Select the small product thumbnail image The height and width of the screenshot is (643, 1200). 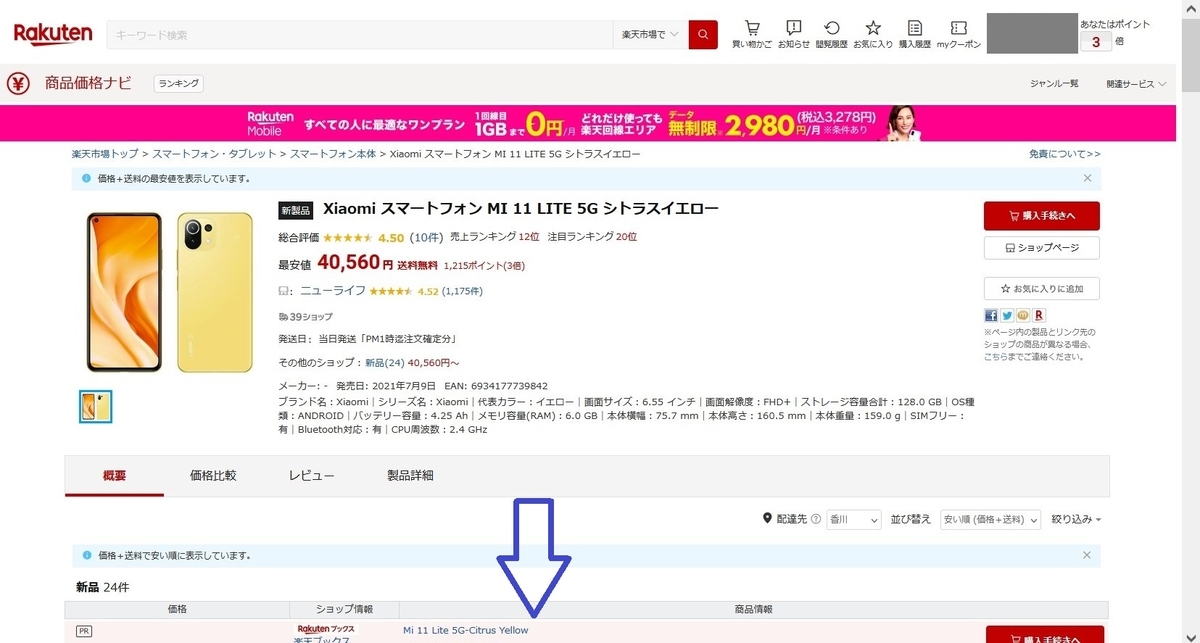click(x=96, y=406)
